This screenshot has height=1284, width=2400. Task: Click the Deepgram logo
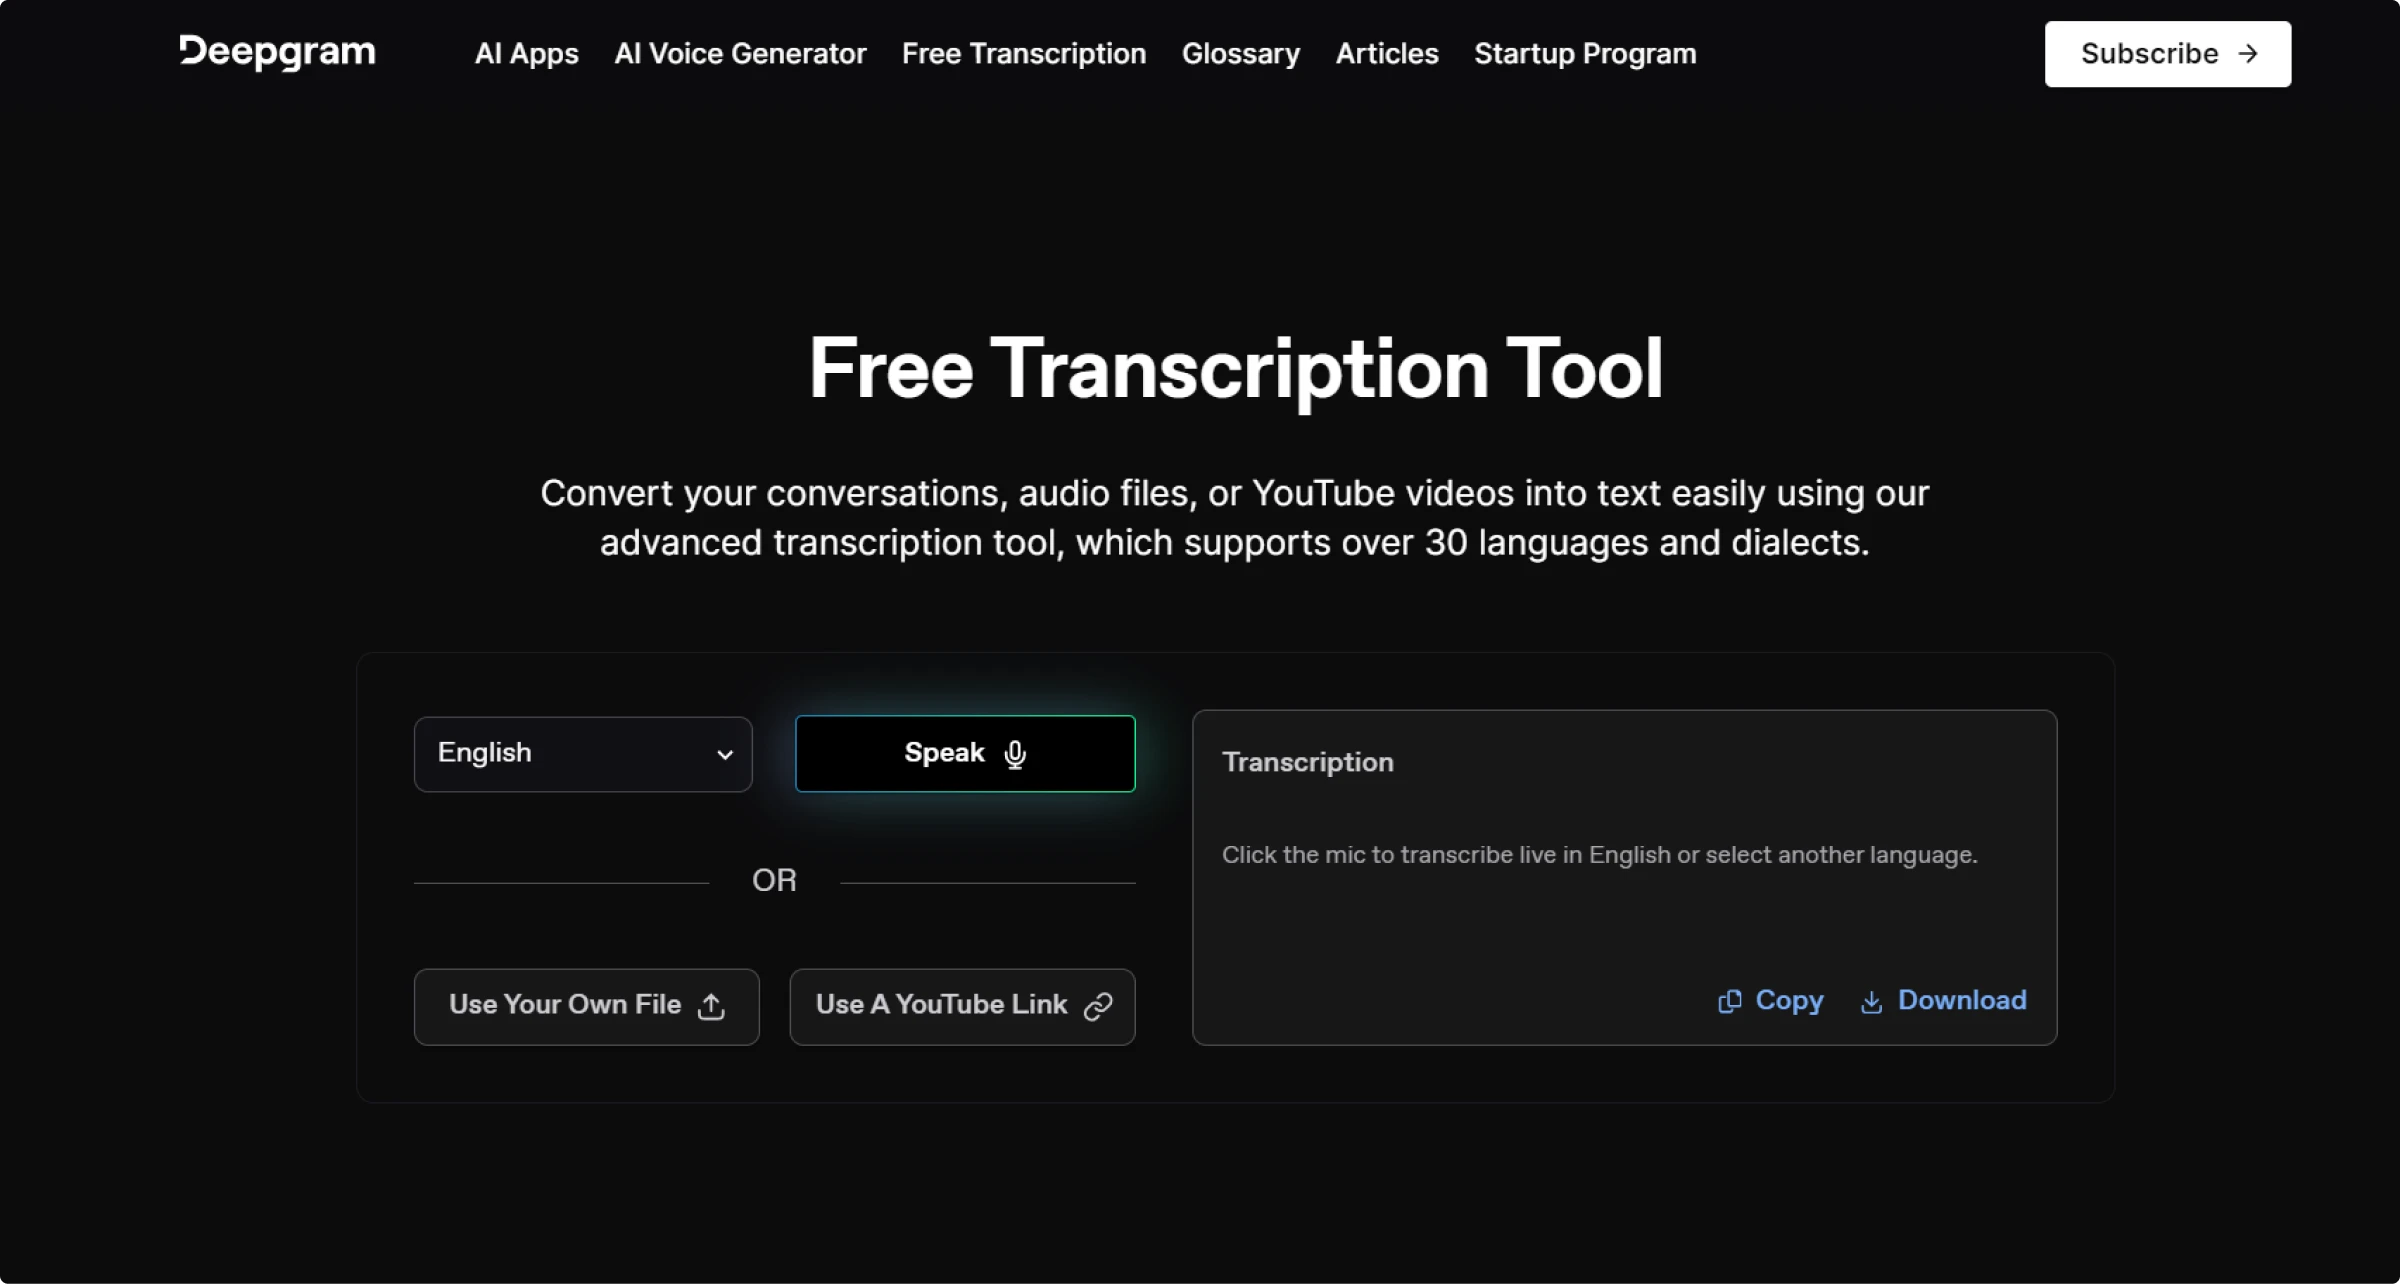click(277, 52)
